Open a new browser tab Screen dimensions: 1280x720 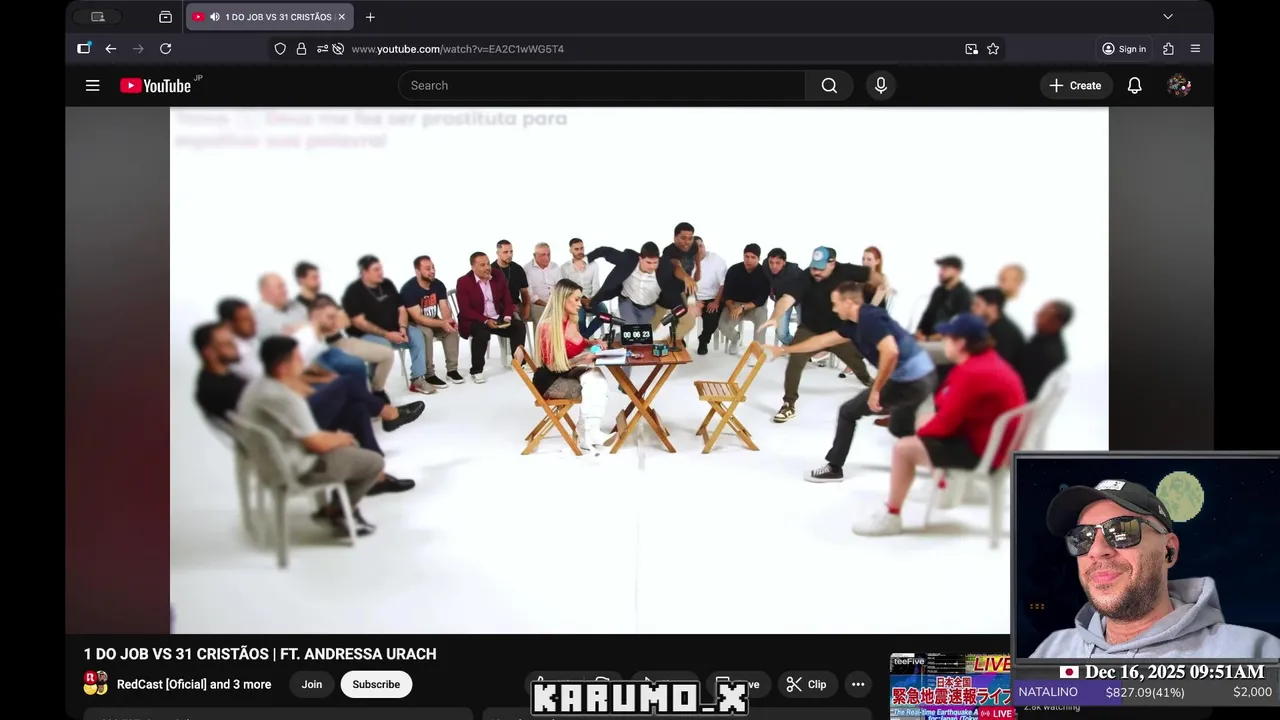tap(370, 17)
